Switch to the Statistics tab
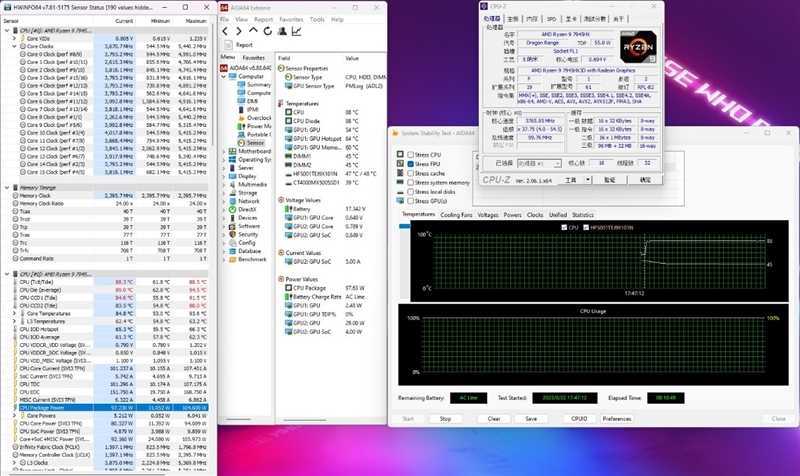The width and height of the screenshot is (800, 476). click(583, 215)
